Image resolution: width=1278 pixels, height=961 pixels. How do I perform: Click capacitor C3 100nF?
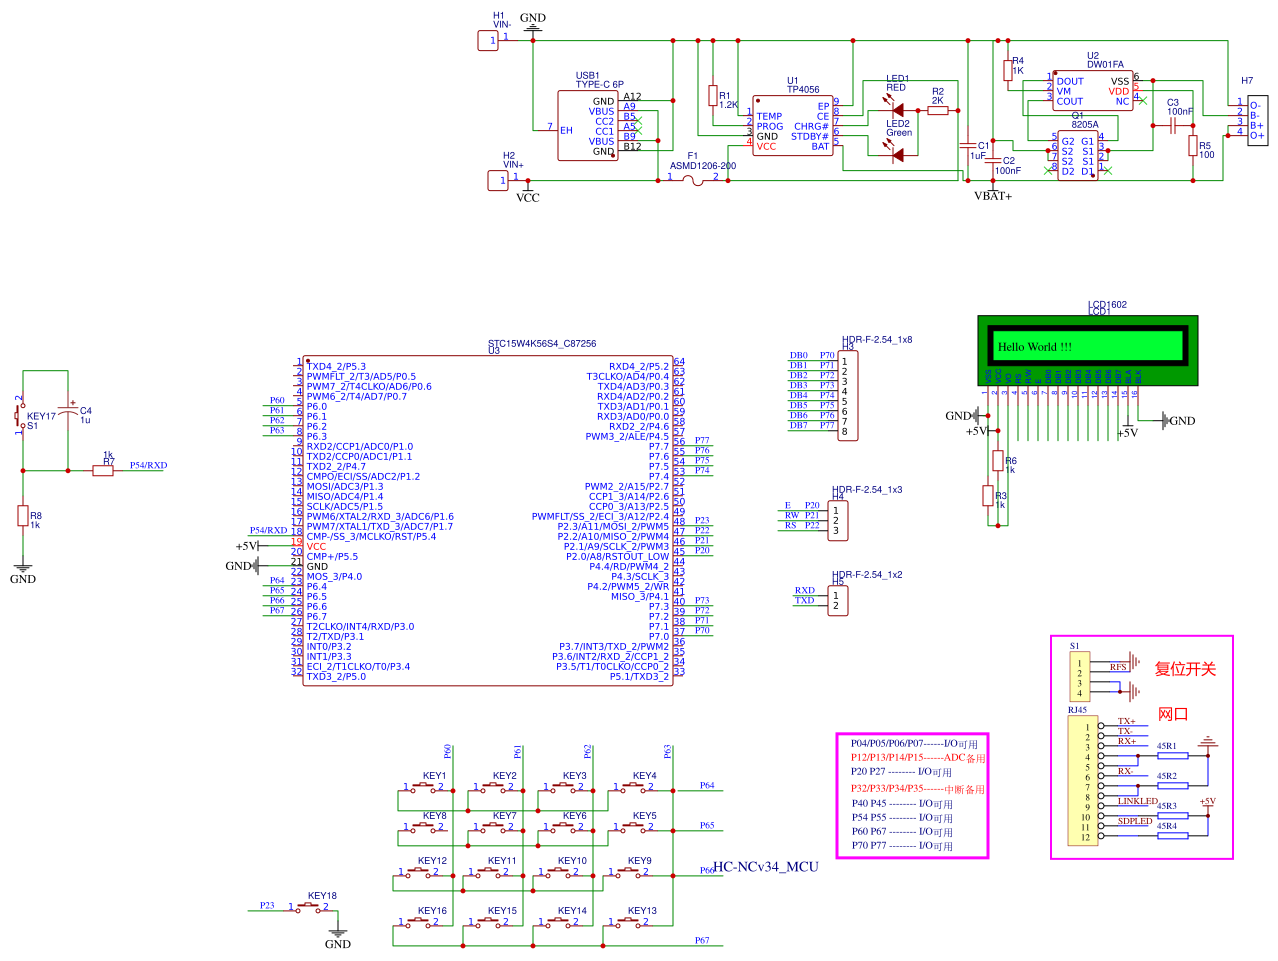tap(1172, 126)
